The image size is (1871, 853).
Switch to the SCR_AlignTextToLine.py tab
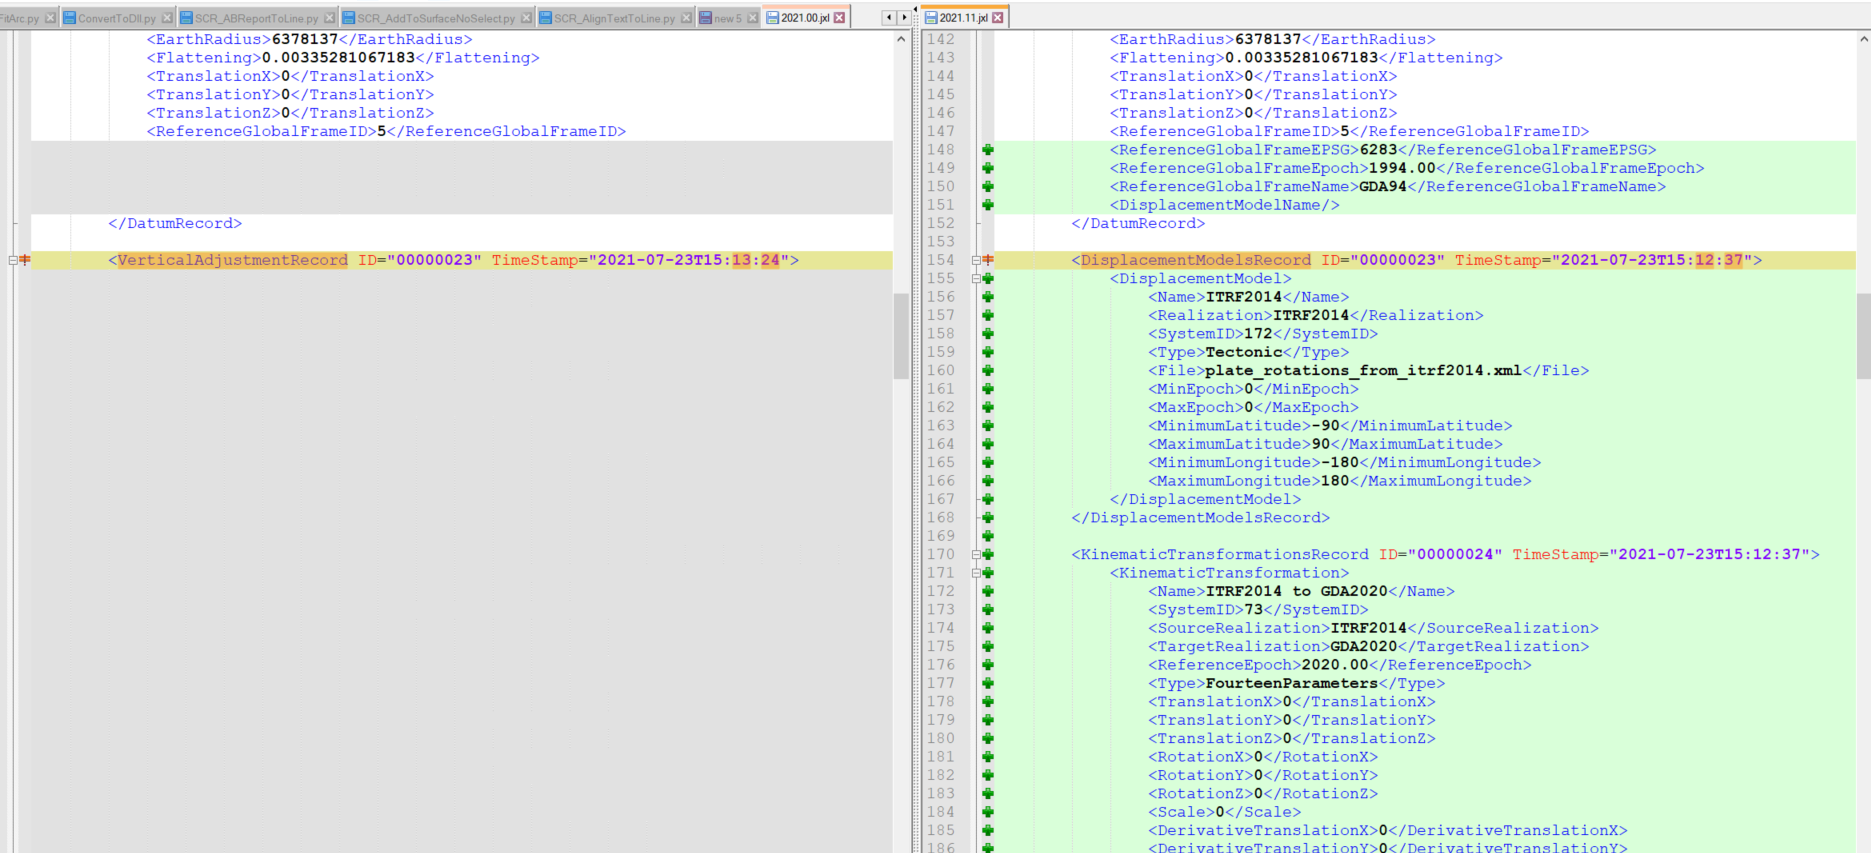tap(614, 18)
